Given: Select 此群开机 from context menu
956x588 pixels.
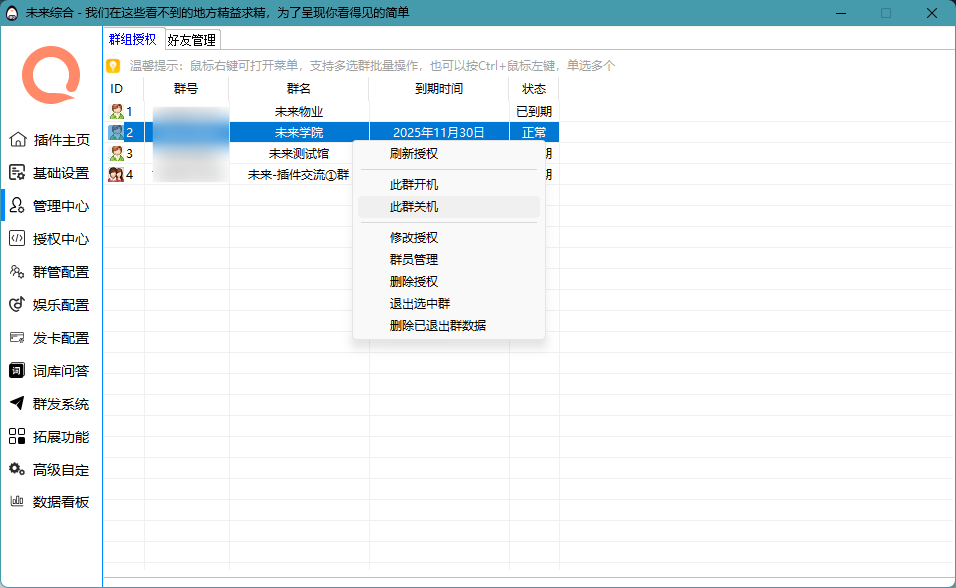Looking at the screenshot, I should coord(414,185).
